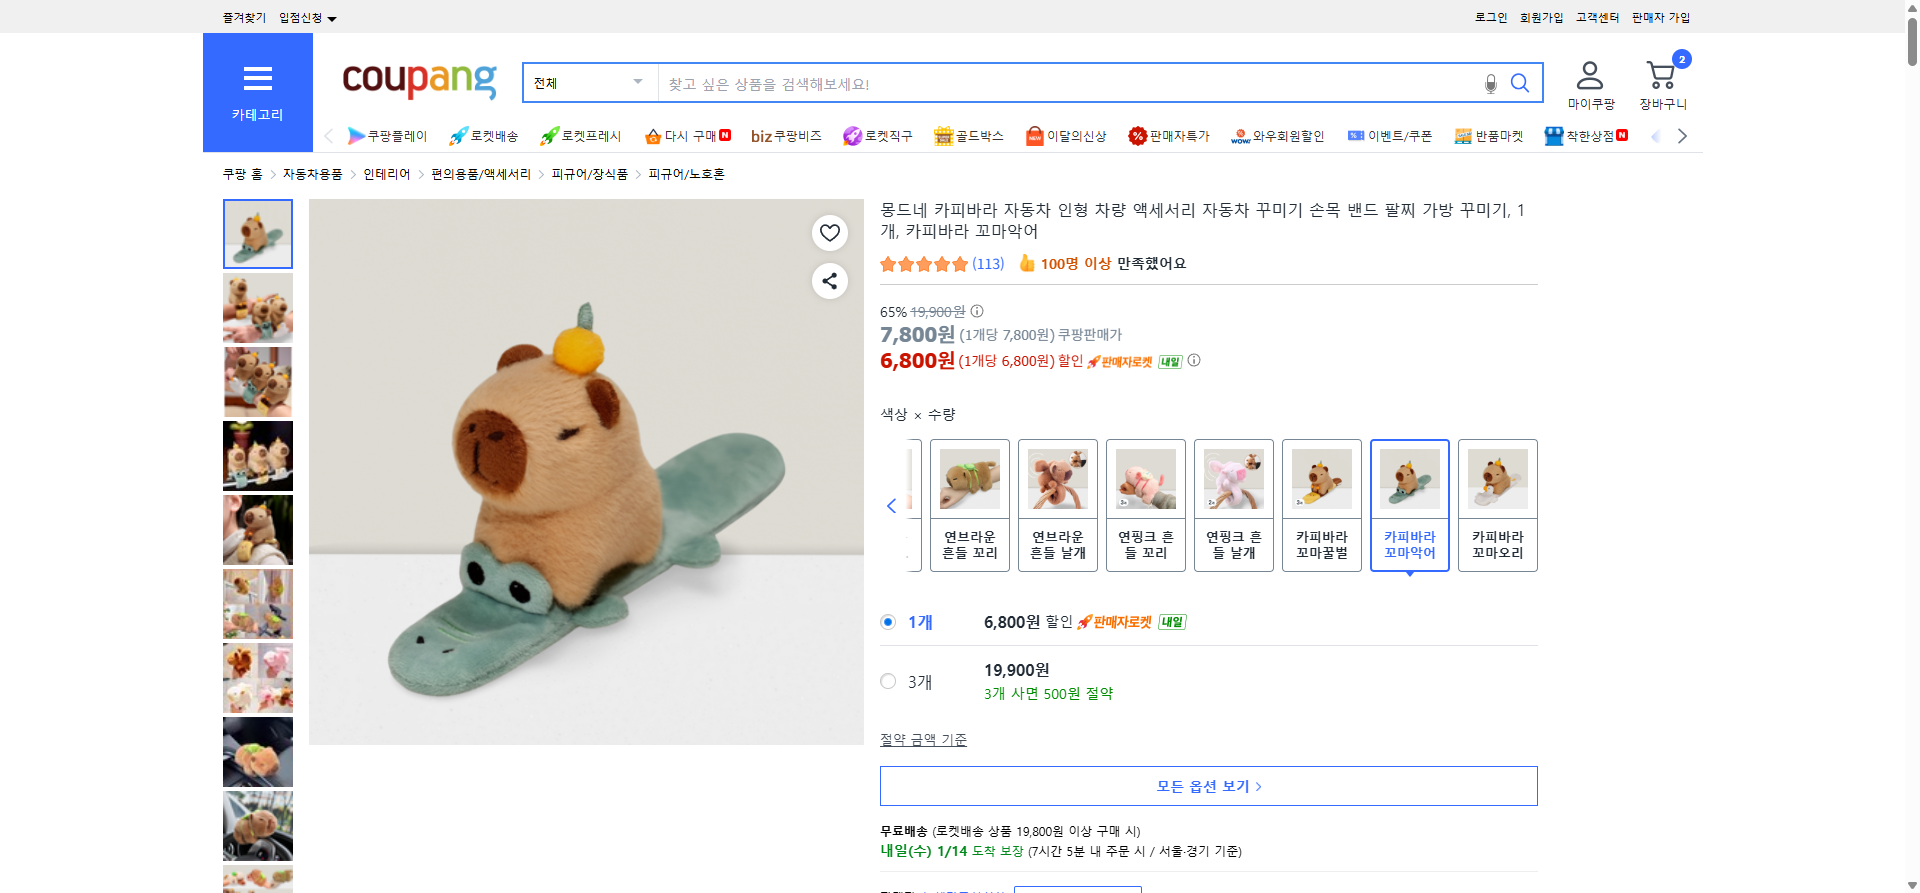
Task: Toggle the wishlist heart on the product image
Action: coord(829,233)
